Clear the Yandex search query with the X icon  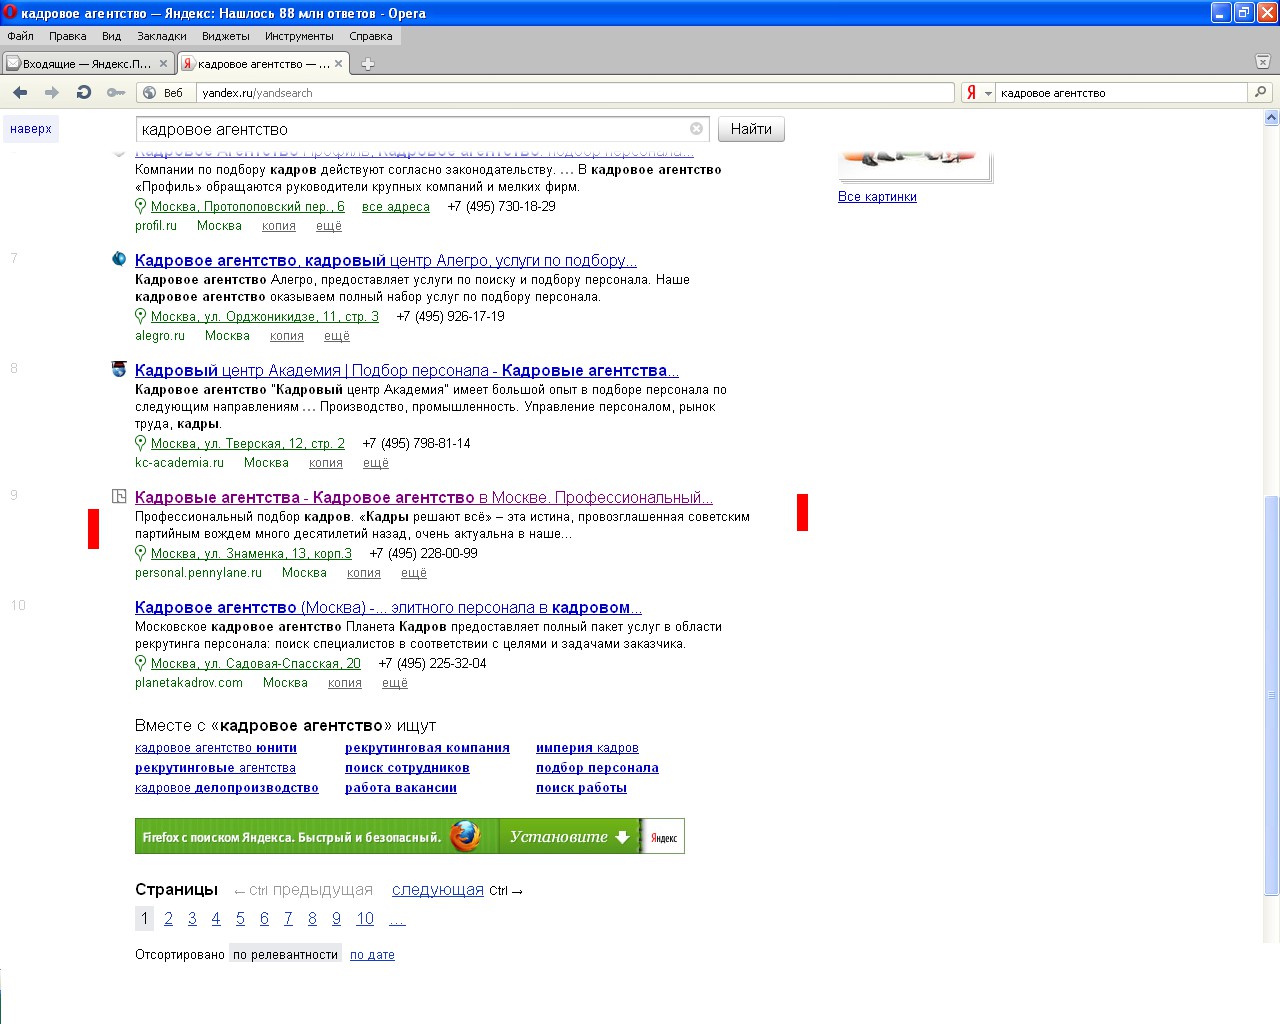pyautogui.click(x=697, y=129)
